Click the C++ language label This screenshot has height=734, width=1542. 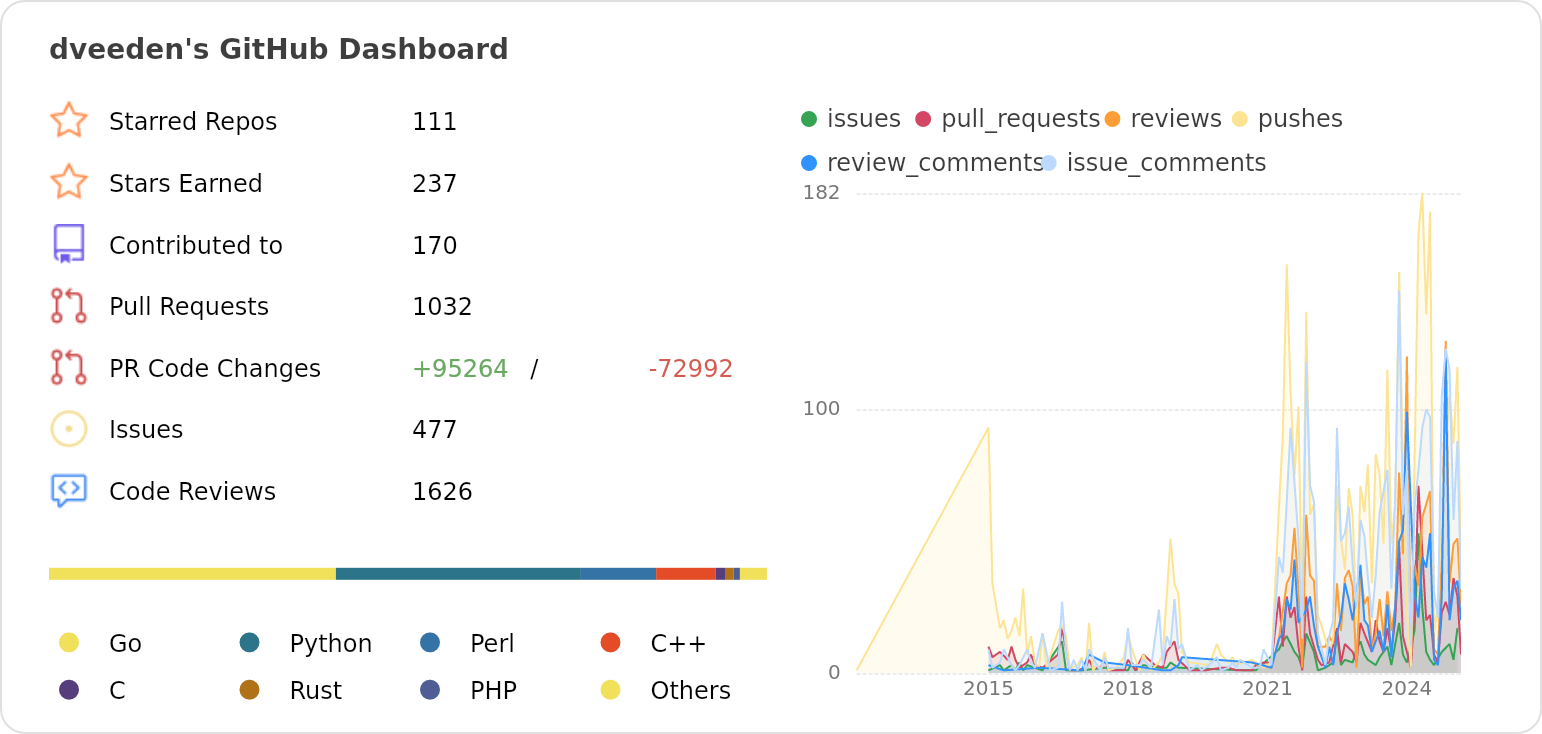(x=679, y=644)
